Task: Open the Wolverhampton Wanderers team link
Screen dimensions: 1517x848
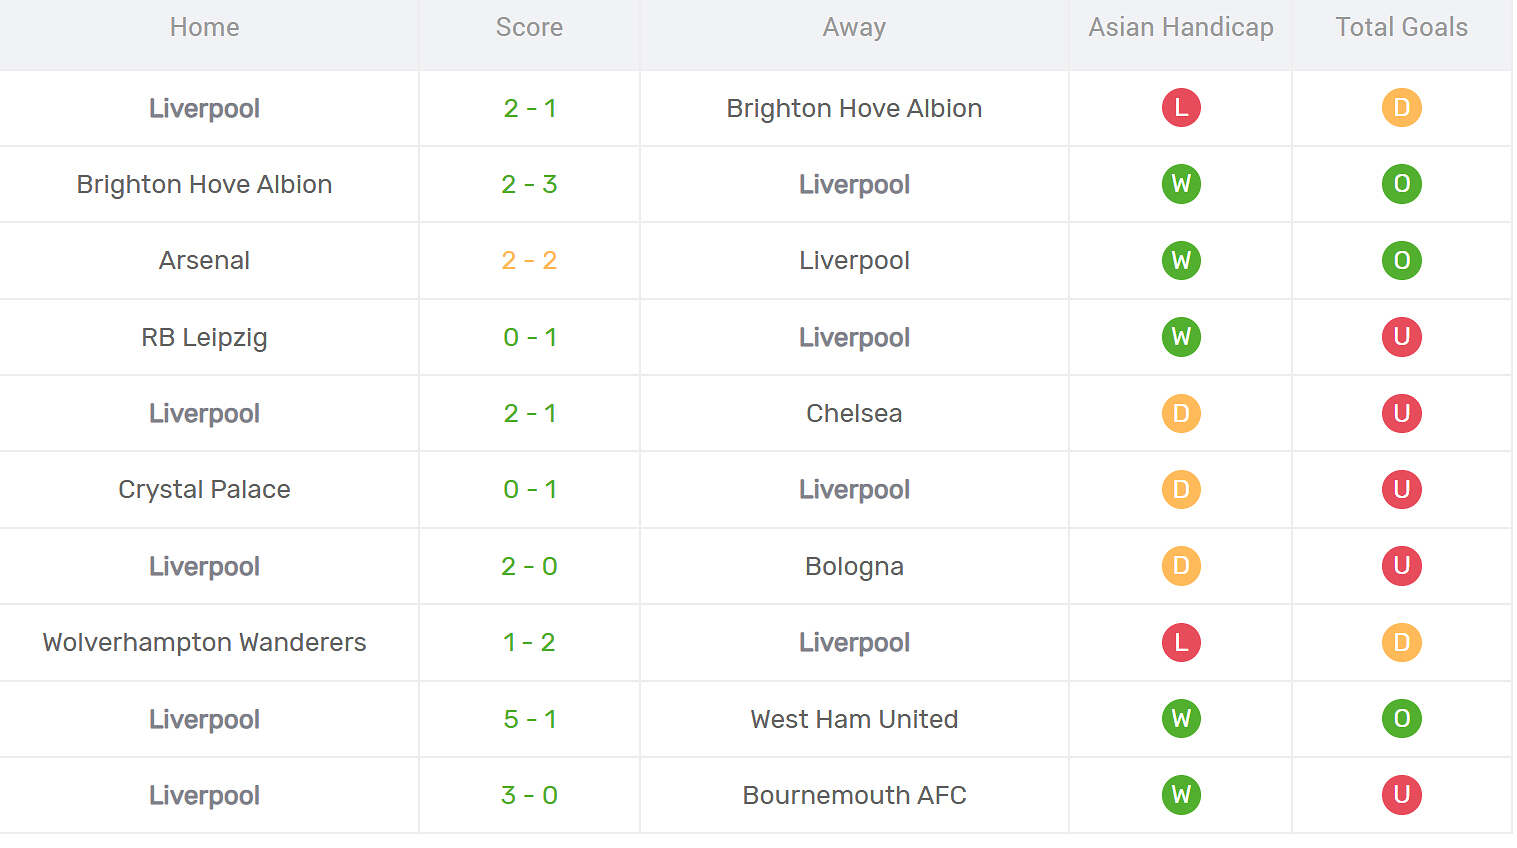Action: point(204,642)
